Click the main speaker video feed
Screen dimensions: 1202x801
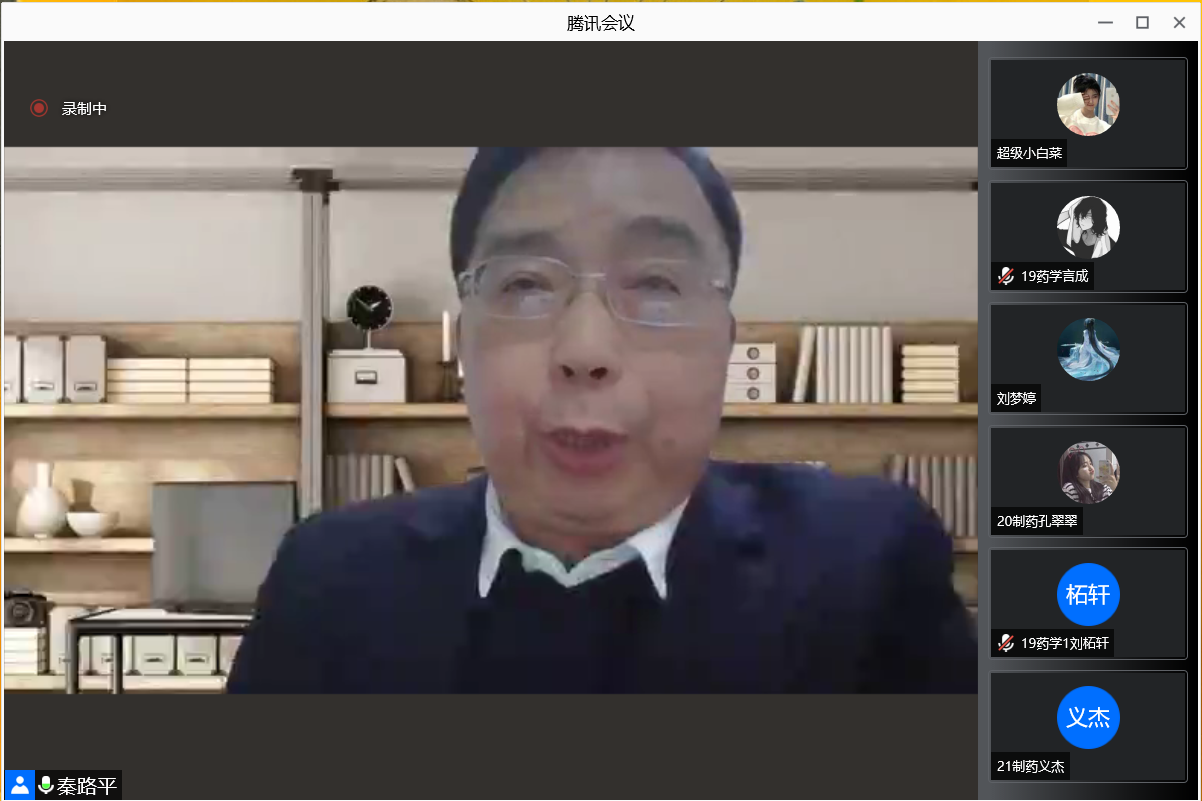[x=490, y=420]
